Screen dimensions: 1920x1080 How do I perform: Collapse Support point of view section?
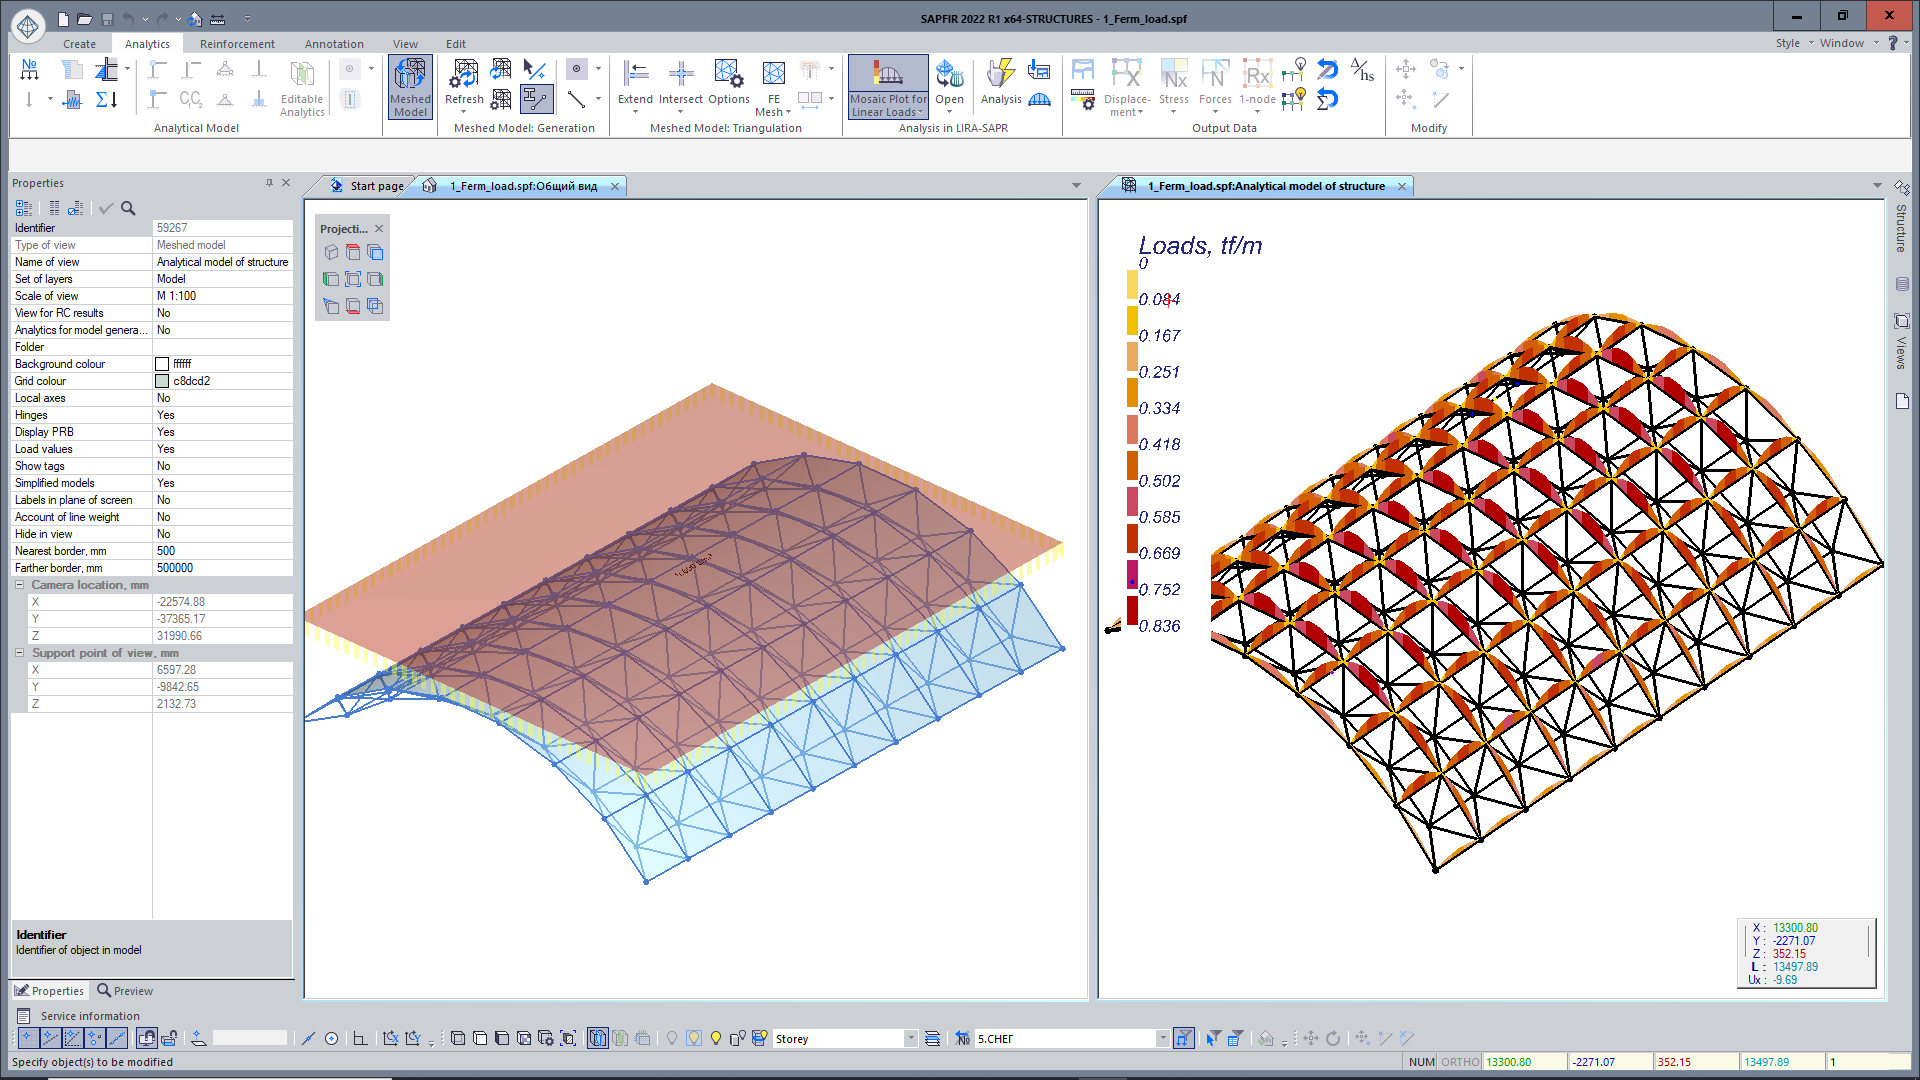click(19, 653)
